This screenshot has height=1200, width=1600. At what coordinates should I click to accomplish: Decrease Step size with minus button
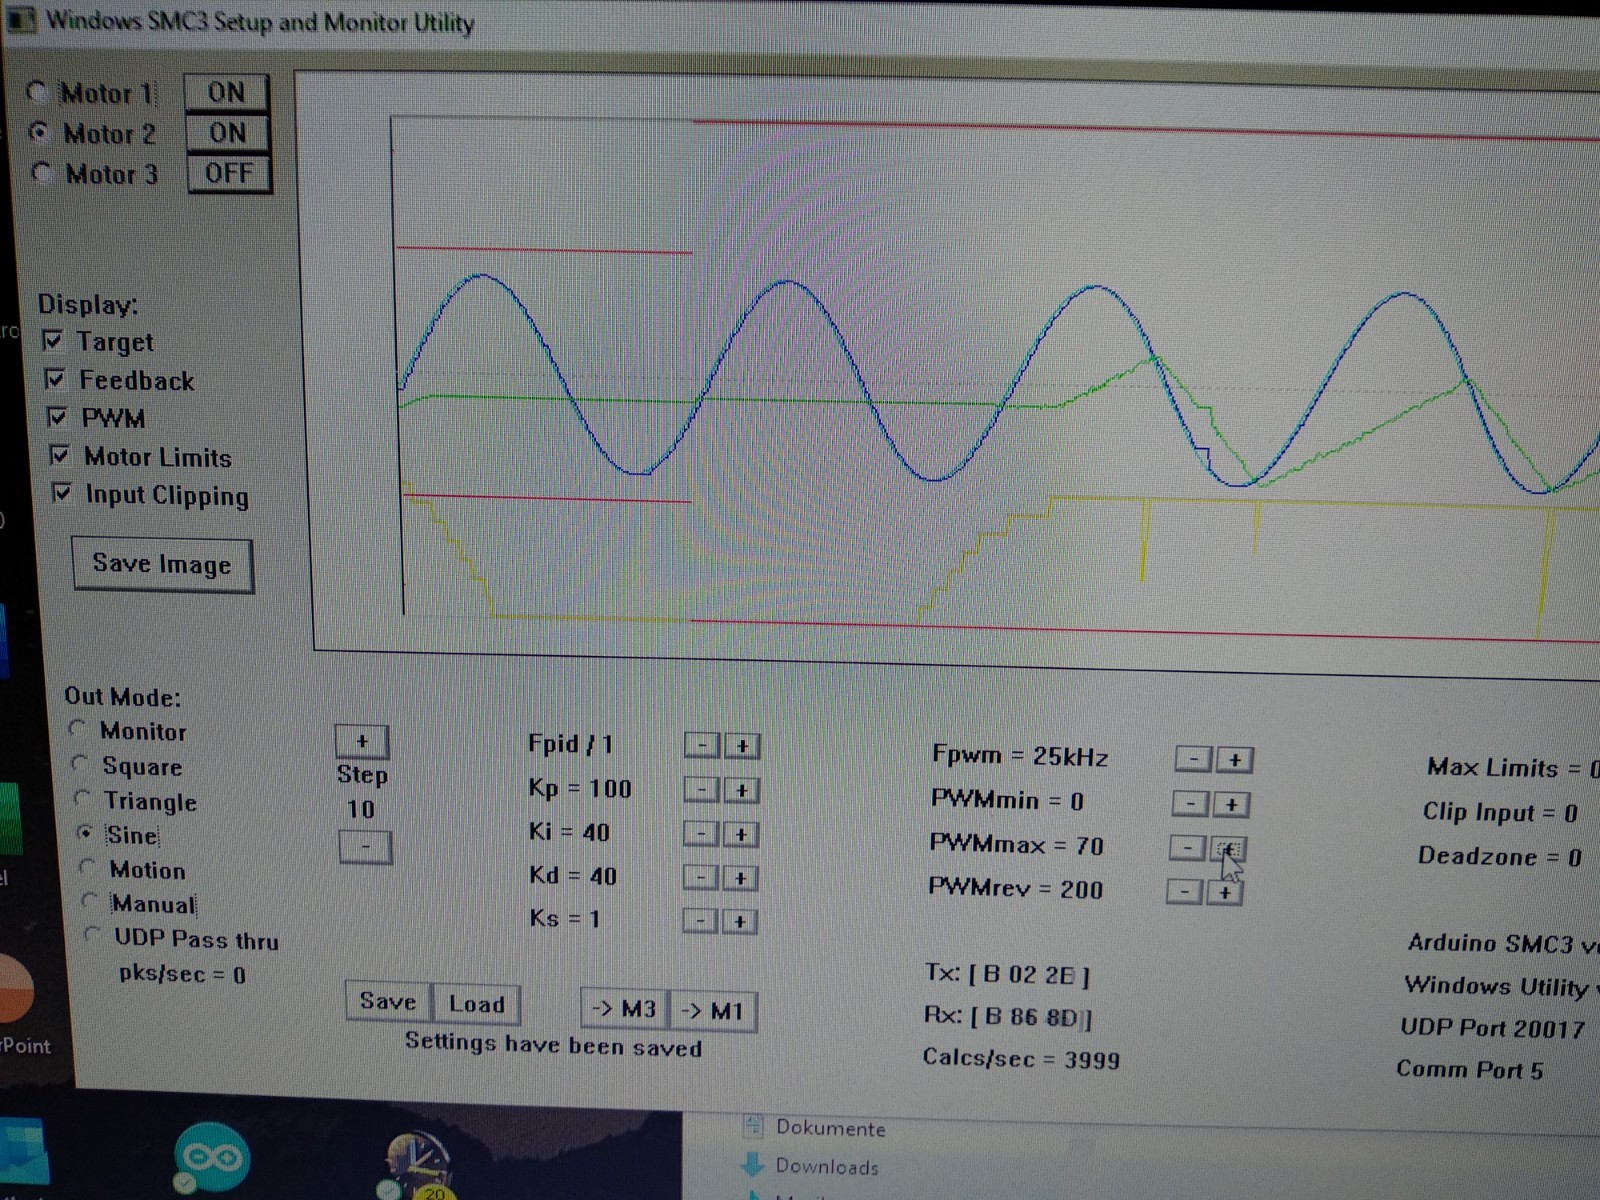click(x=365, y=847)
